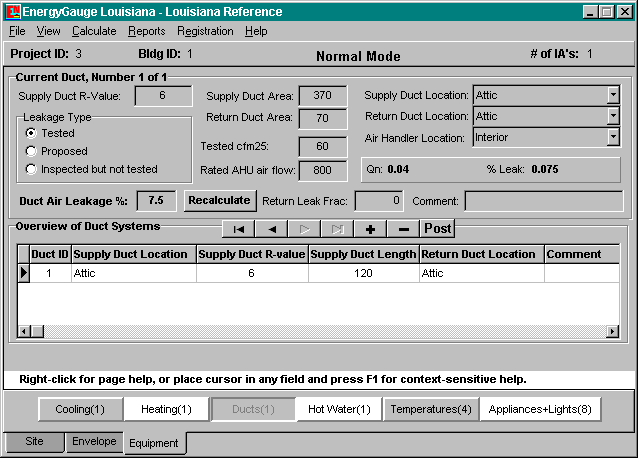Viewport: 638px width, 458px height.
Task: Click the Post button
Action: pos(437,229)
